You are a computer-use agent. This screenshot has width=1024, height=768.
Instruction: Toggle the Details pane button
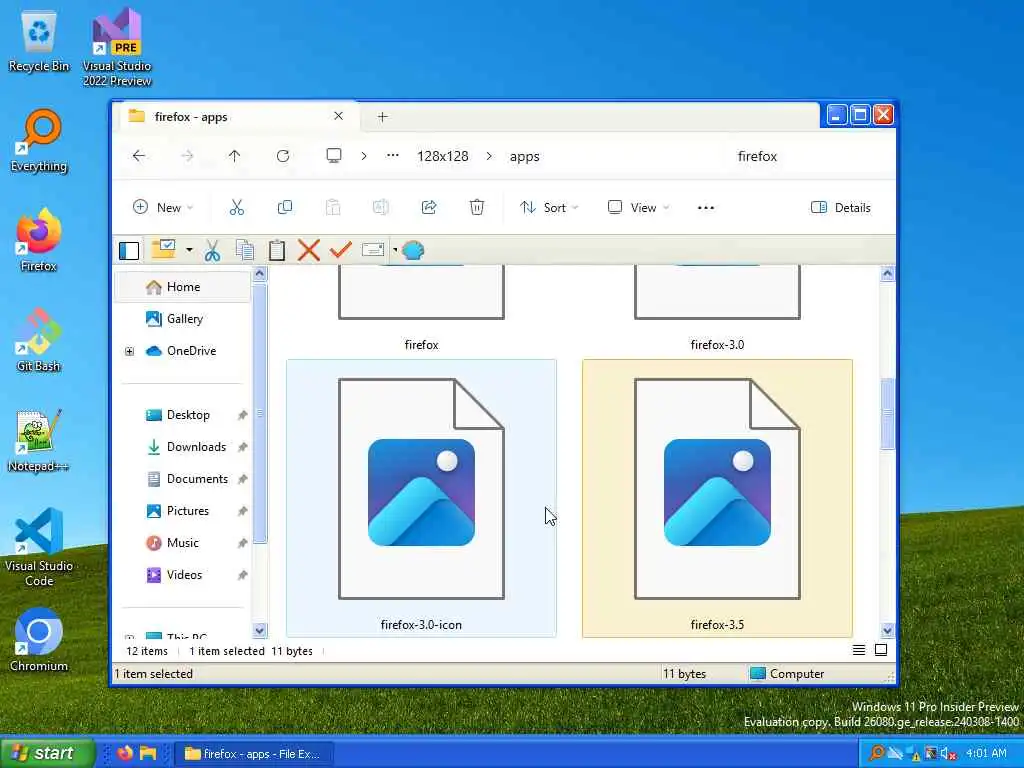pos(840,208)
